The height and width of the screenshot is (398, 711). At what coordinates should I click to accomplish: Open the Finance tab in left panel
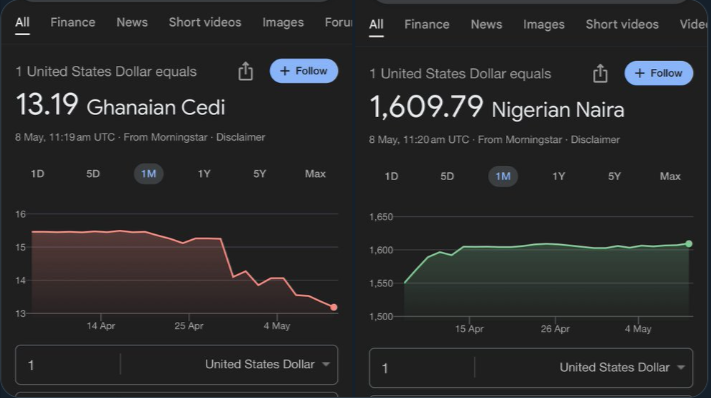(73, 22)
